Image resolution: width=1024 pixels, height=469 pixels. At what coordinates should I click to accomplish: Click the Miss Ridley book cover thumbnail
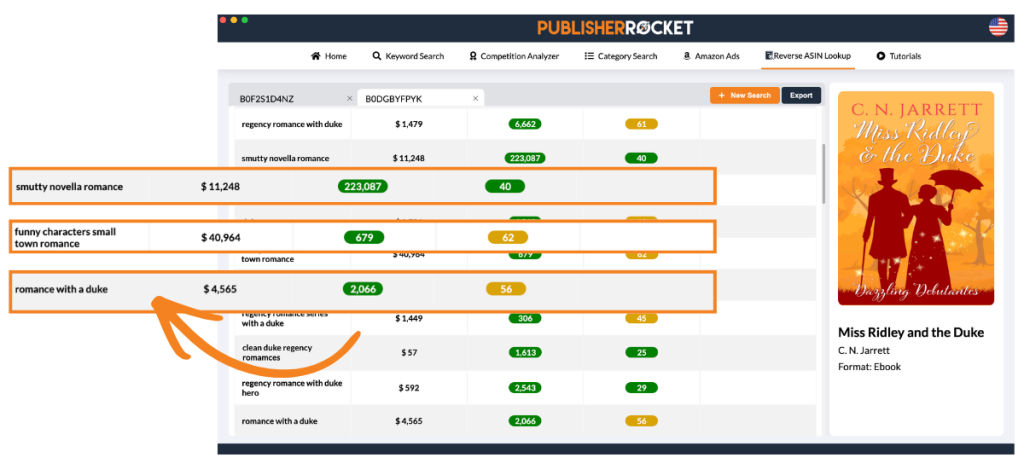pos(916,198)
